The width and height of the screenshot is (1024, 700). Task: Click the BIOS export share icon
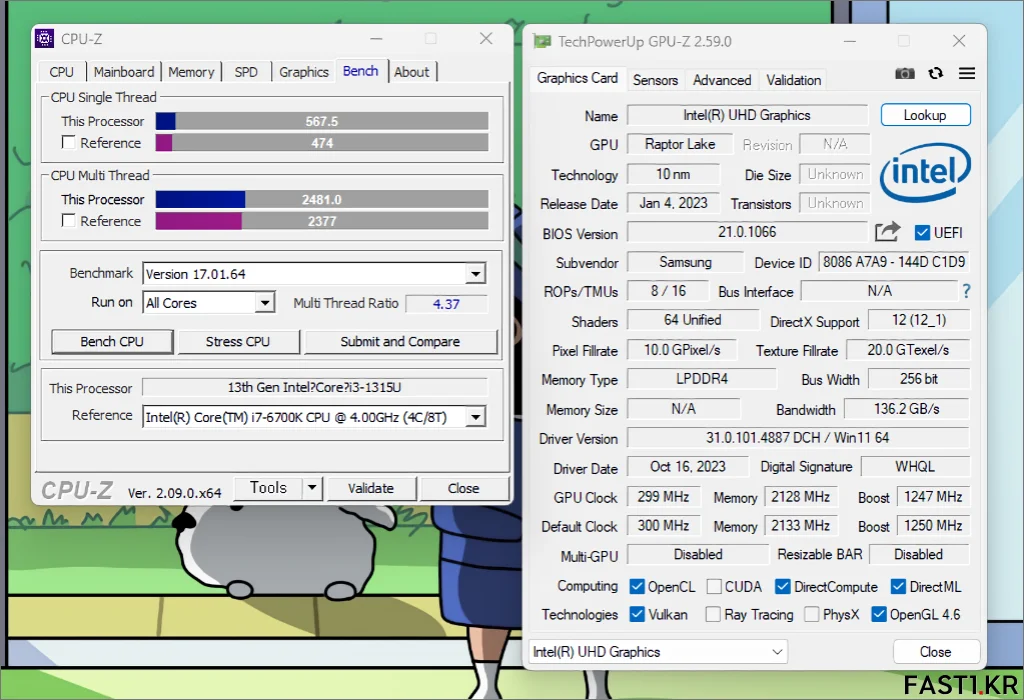pos(888,231)
